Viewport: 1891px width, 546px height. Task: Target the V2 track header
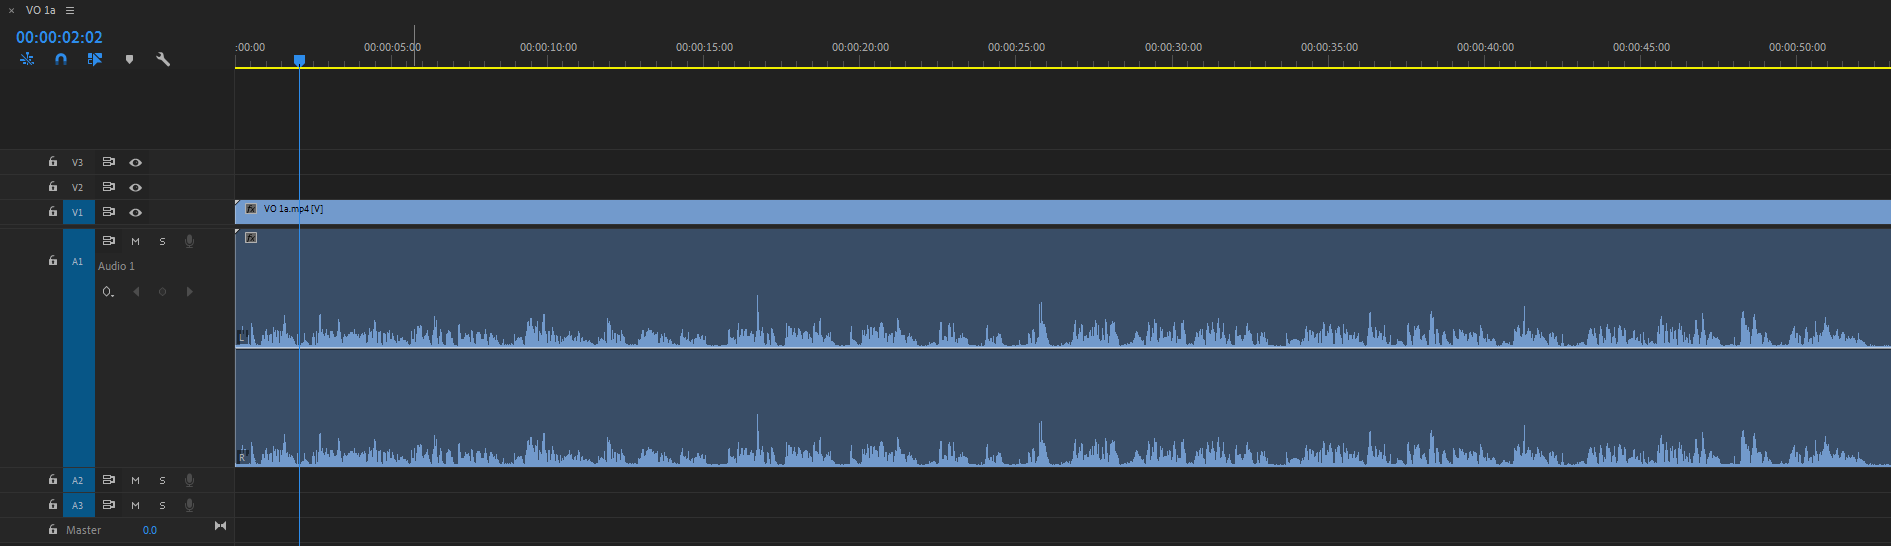(x=78, y=187)
